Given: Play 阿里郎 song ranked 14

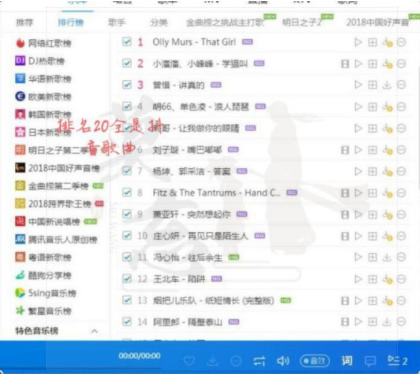Looking at the screenshot, I should click(x=358, y=322).
